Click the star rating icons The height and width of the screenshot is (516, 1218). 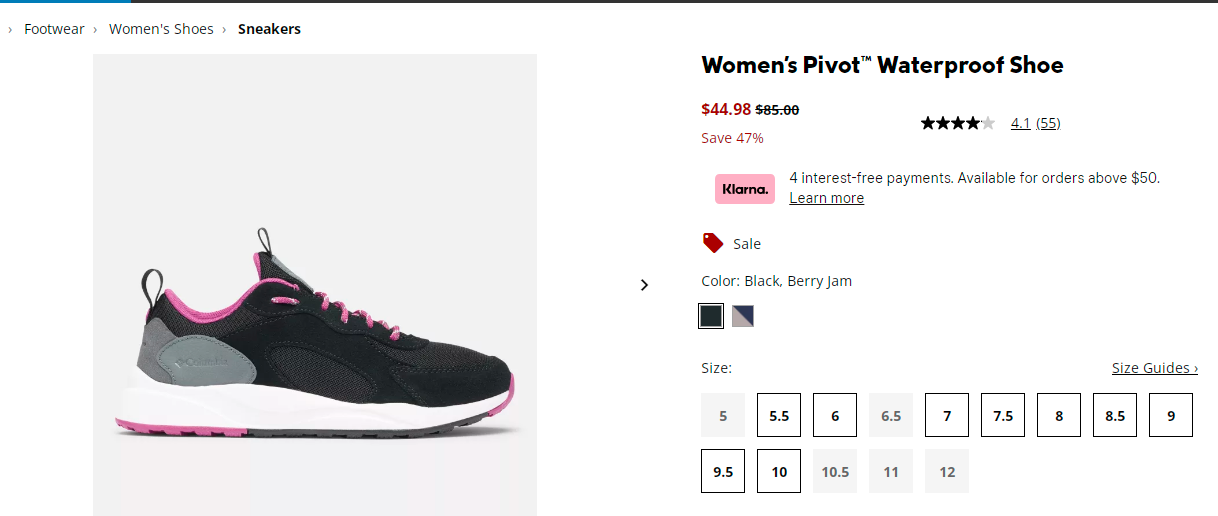coord(958,123)
